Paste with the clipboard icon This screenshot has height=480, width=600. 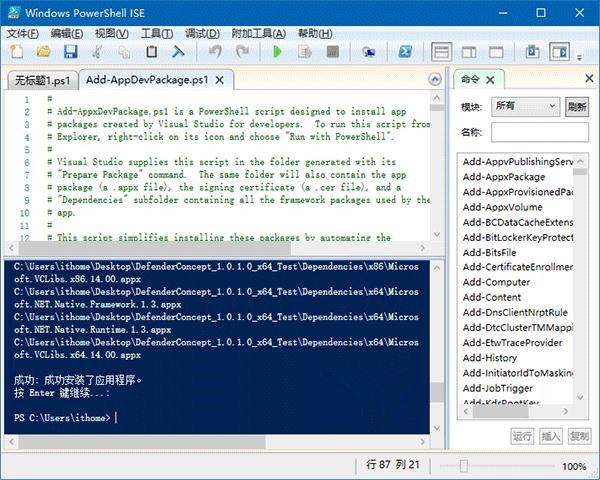(152, 52)
